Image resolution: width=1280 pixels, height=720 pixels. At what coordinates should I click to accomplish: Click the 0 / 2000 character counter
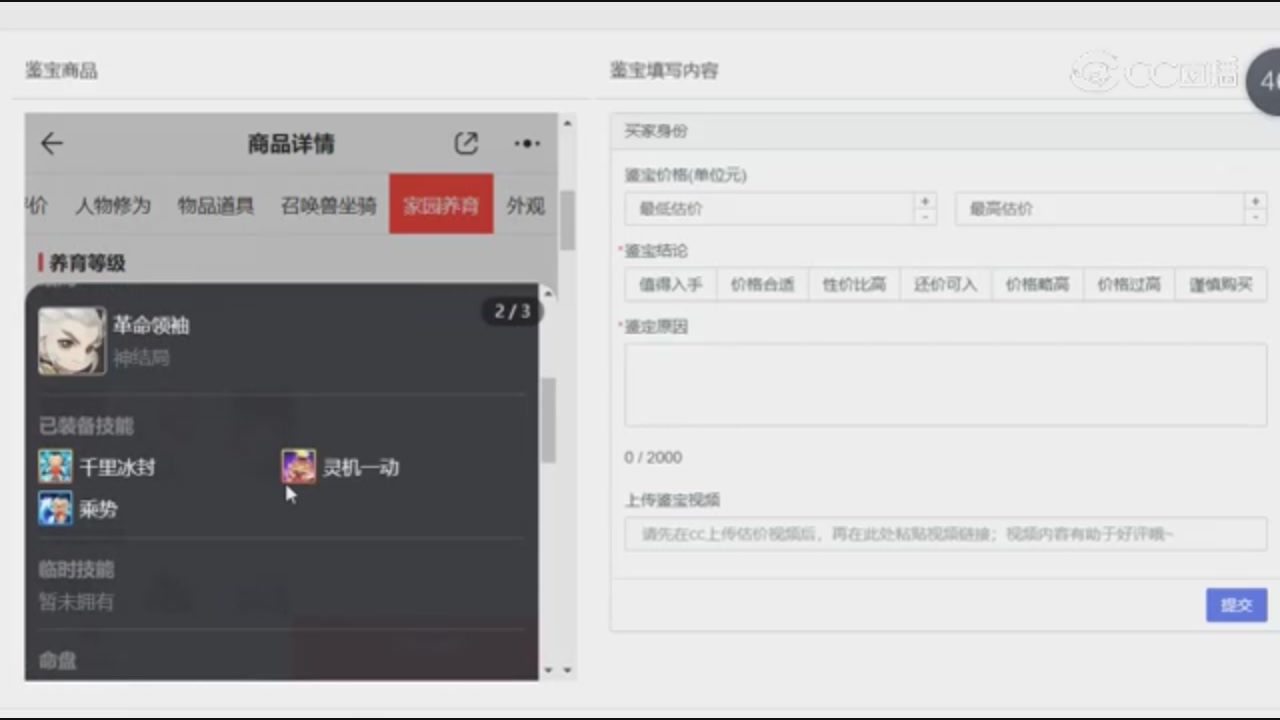tap(653, 457)
